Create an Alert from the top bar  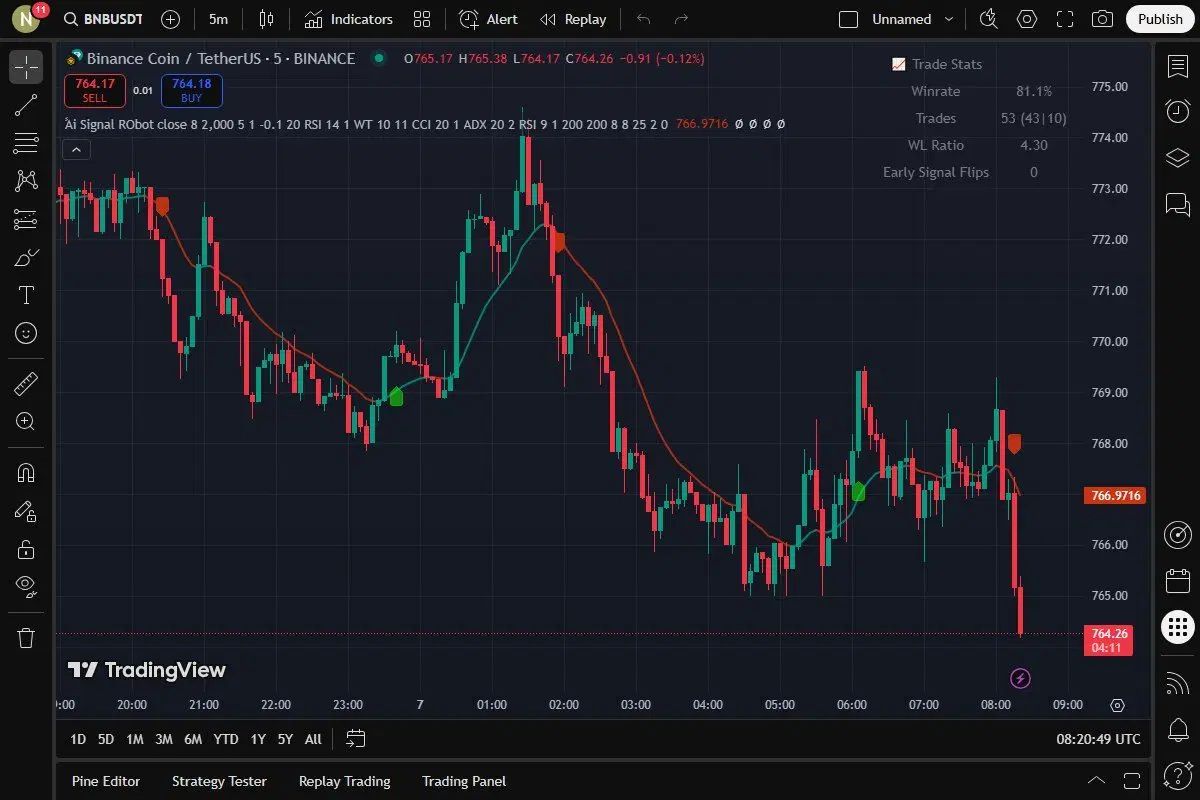pyautogui.click(x=488, y=19)
